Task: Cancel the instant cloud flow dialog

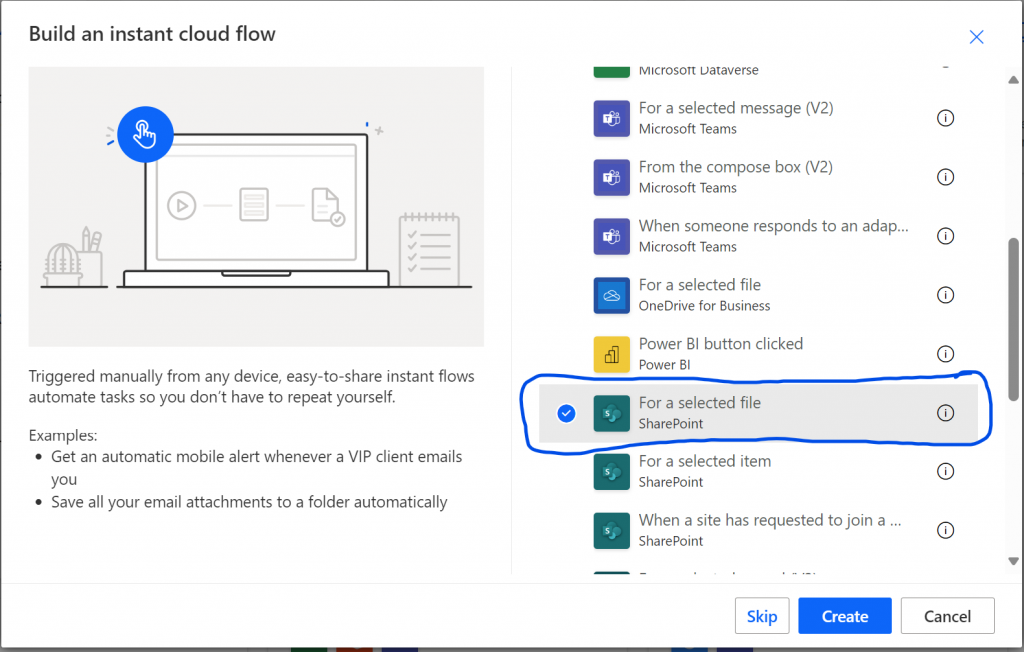Action: (x=947, y=616)
